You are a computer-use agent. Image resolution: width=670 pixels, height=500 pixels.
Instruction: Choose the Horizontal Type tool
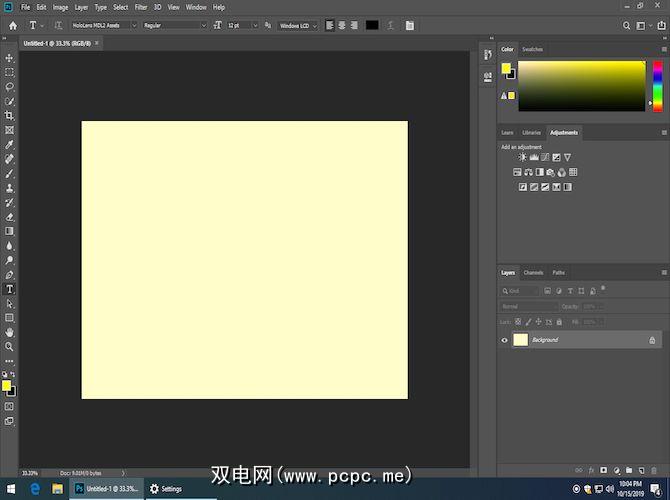(x=10, y=289)
